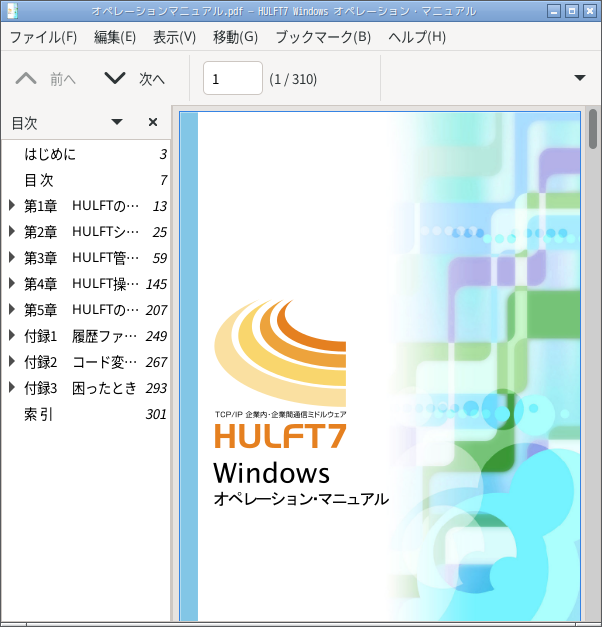Click the 前へ button label
This screenshot has width=602, height=627.
(63, 79)
